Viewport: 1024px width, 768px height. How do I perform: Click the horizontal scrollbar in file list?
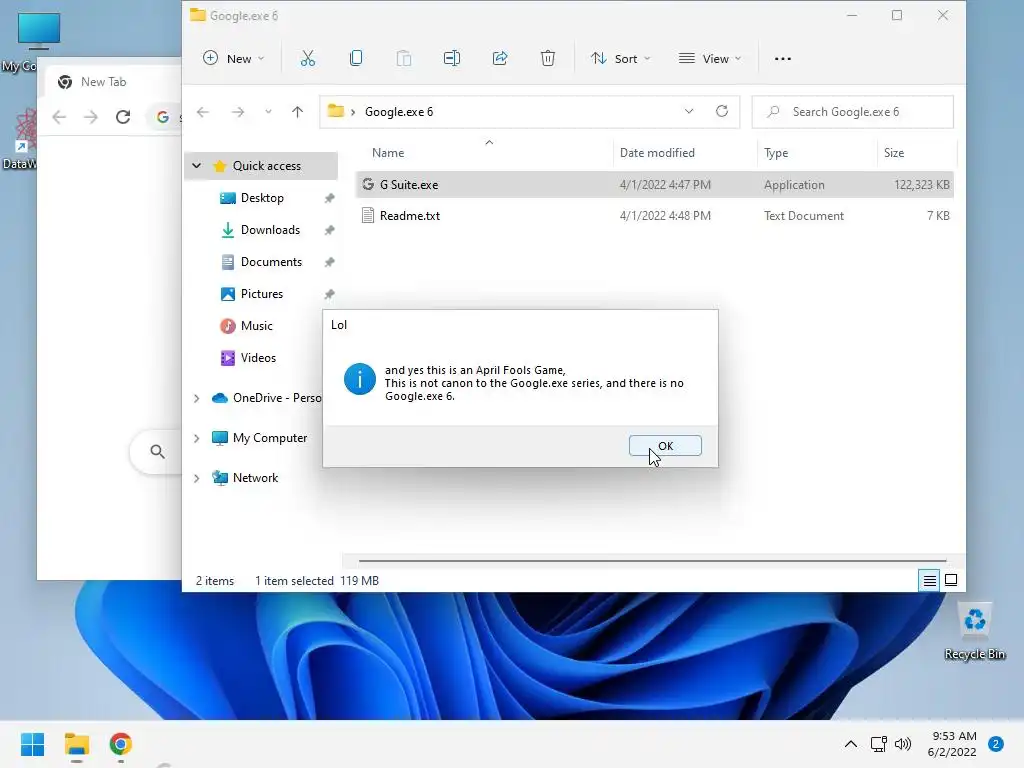[652, 560]
